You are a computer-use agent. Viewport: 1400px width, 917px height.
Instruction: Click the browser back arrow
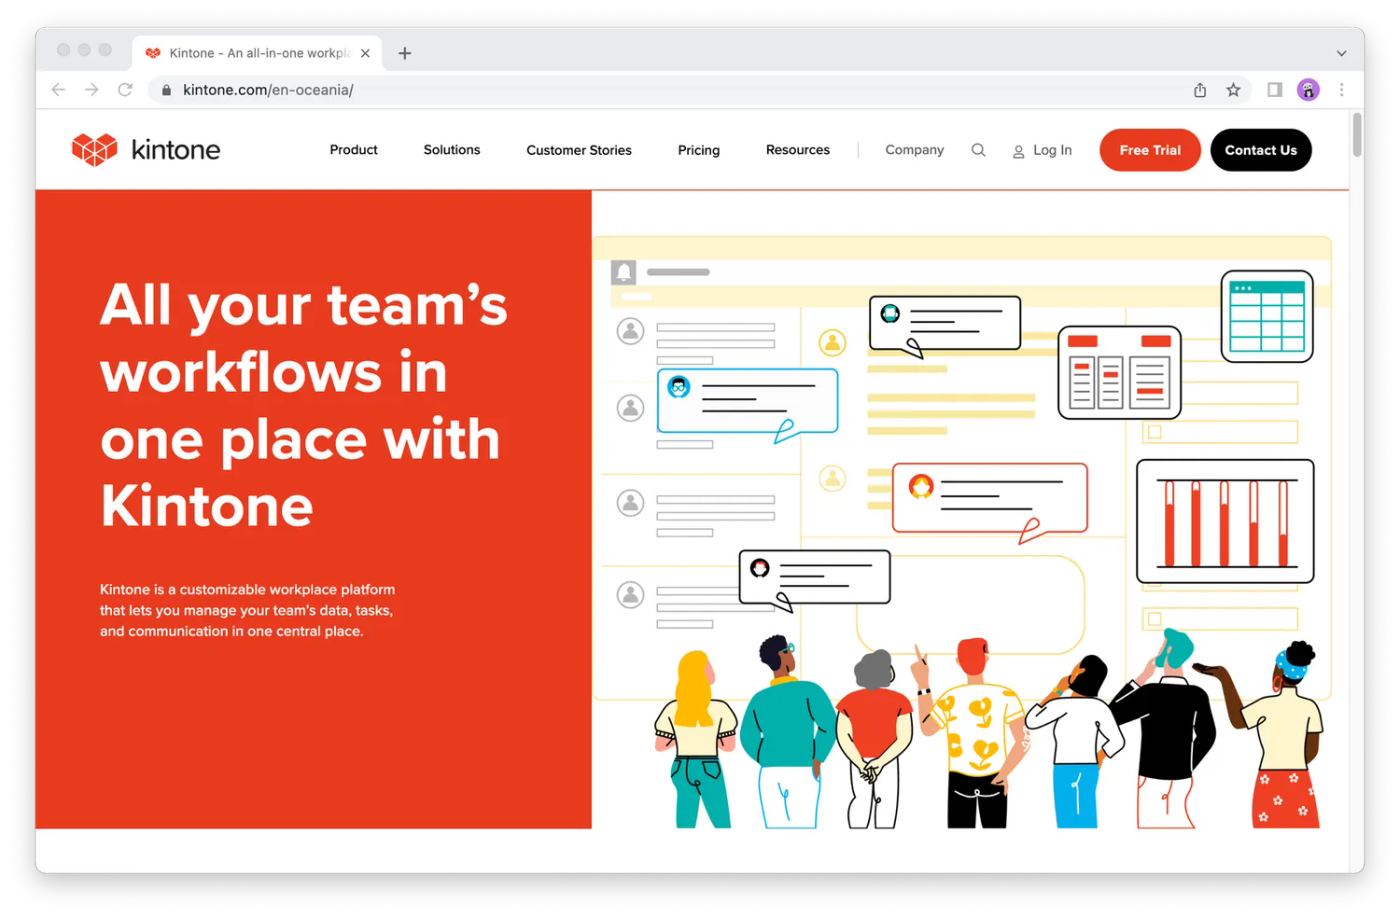[x=58, y=89]
